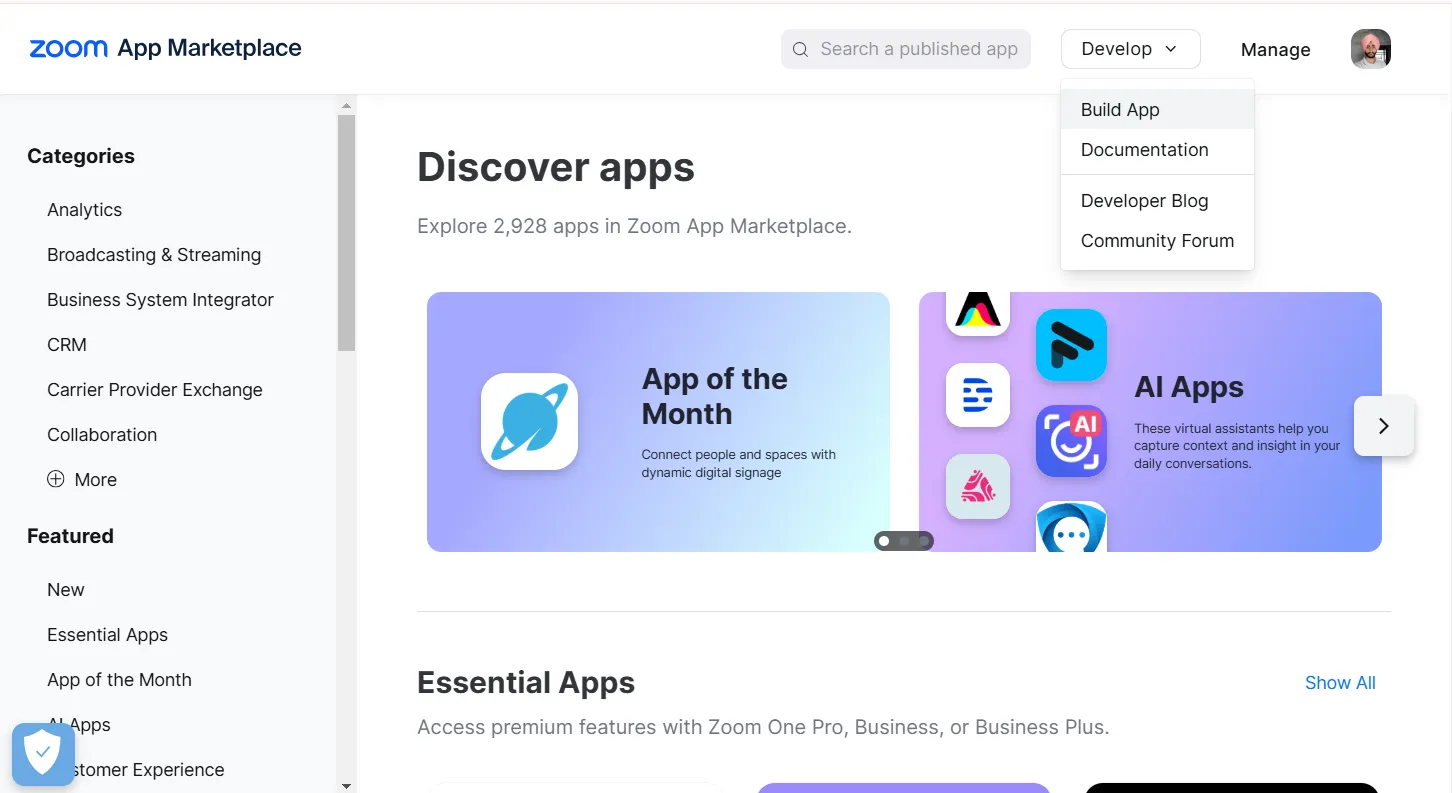The image size is (1452, 793).
Task: Select the Collaboration category
Action: [x=102, y=435]
